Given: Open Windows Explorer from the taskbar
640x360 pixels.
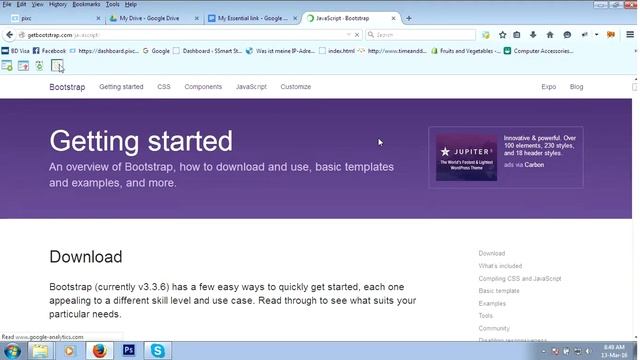Looking at the screenshot, I should pyautogui.click(x=40, y=351).
